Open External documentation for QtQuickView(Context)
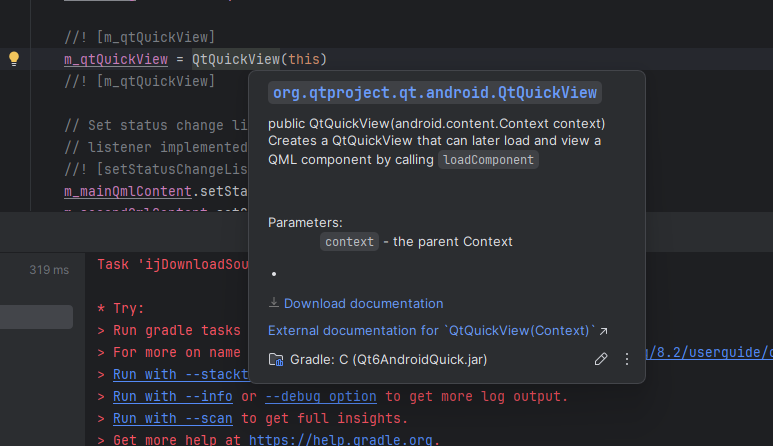The width and height of the screenshot is (773, 446). point(431,331)
